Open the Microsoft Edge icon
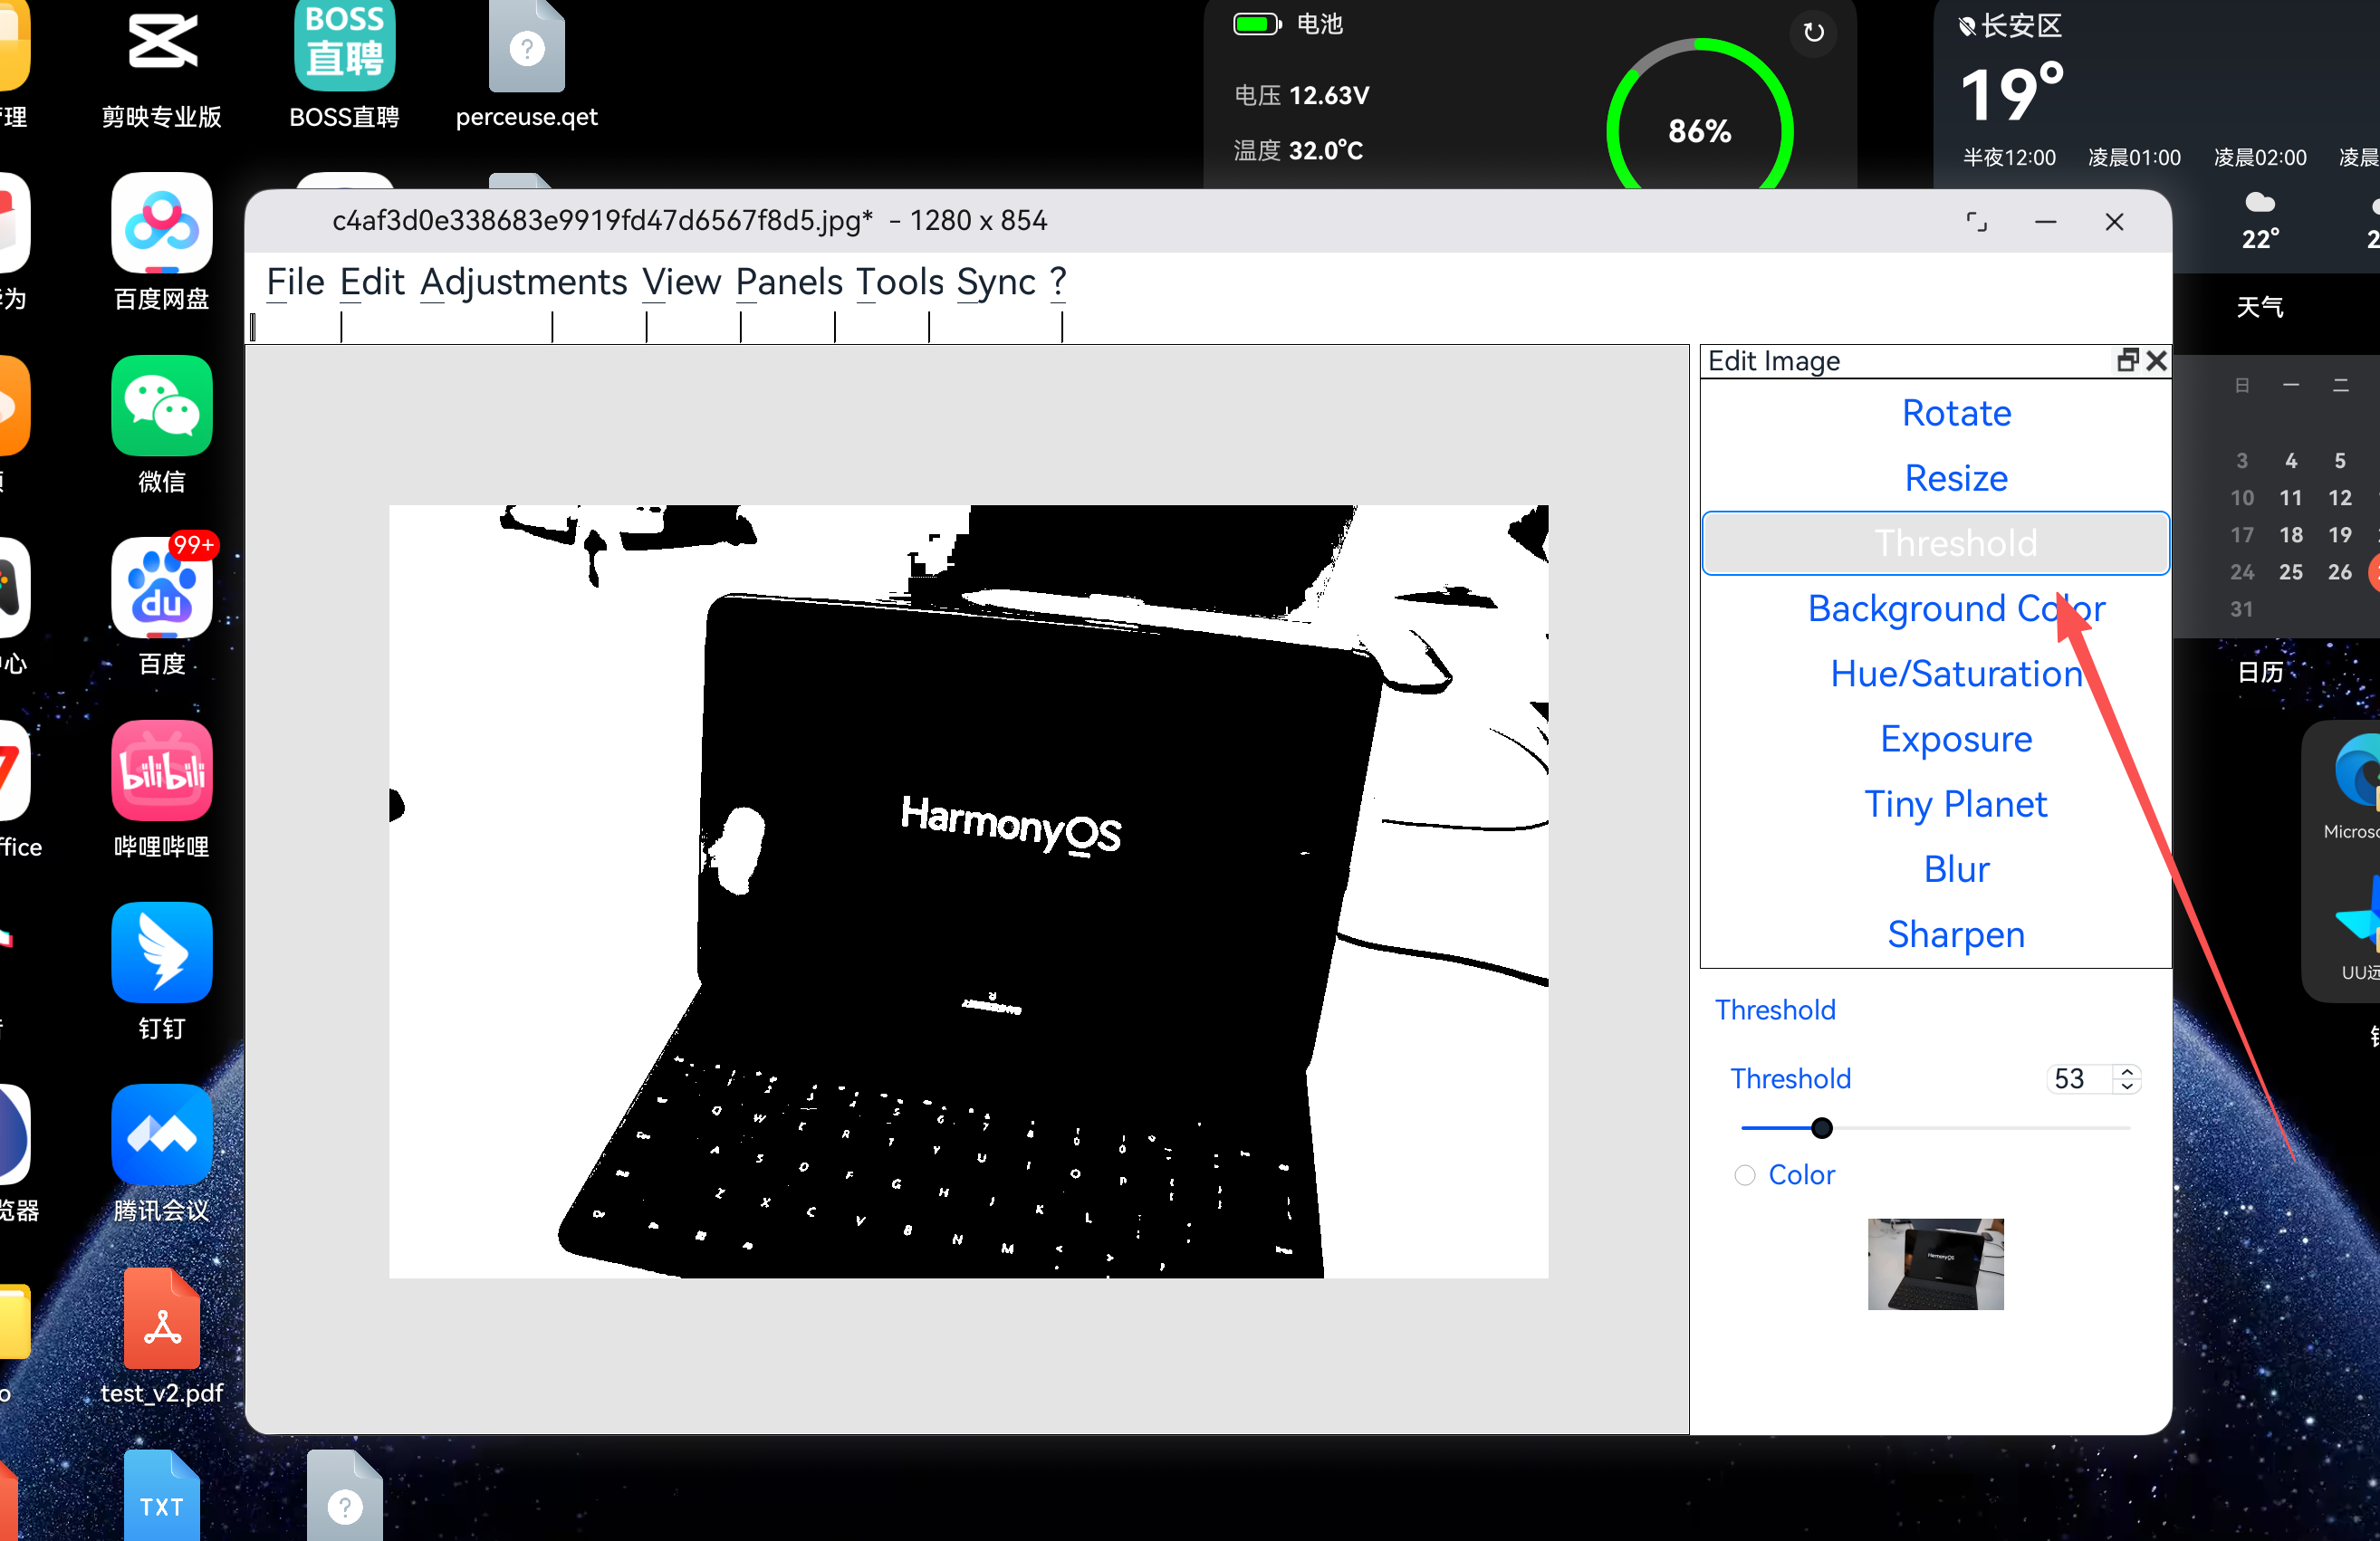Image resolution: width=2380 pixels, height=1541 pixels. (2358, 770)
